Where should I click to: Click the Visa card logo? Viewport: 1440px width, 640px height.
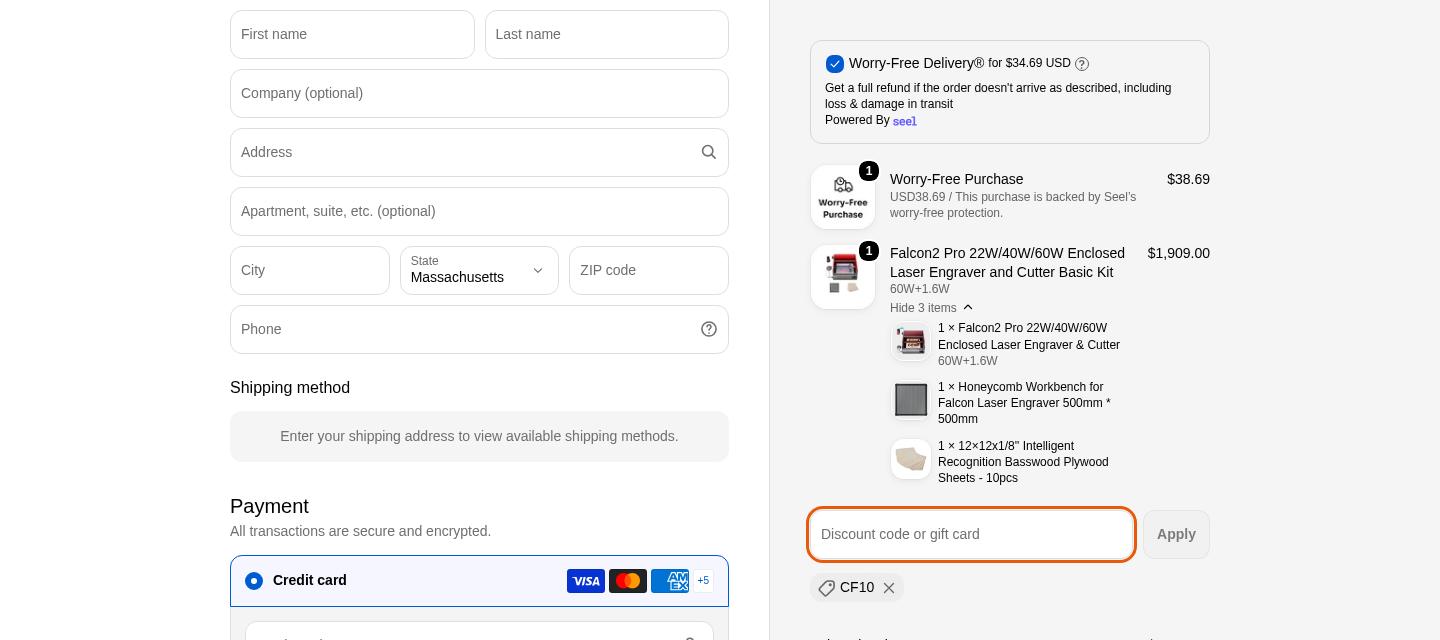586,581
